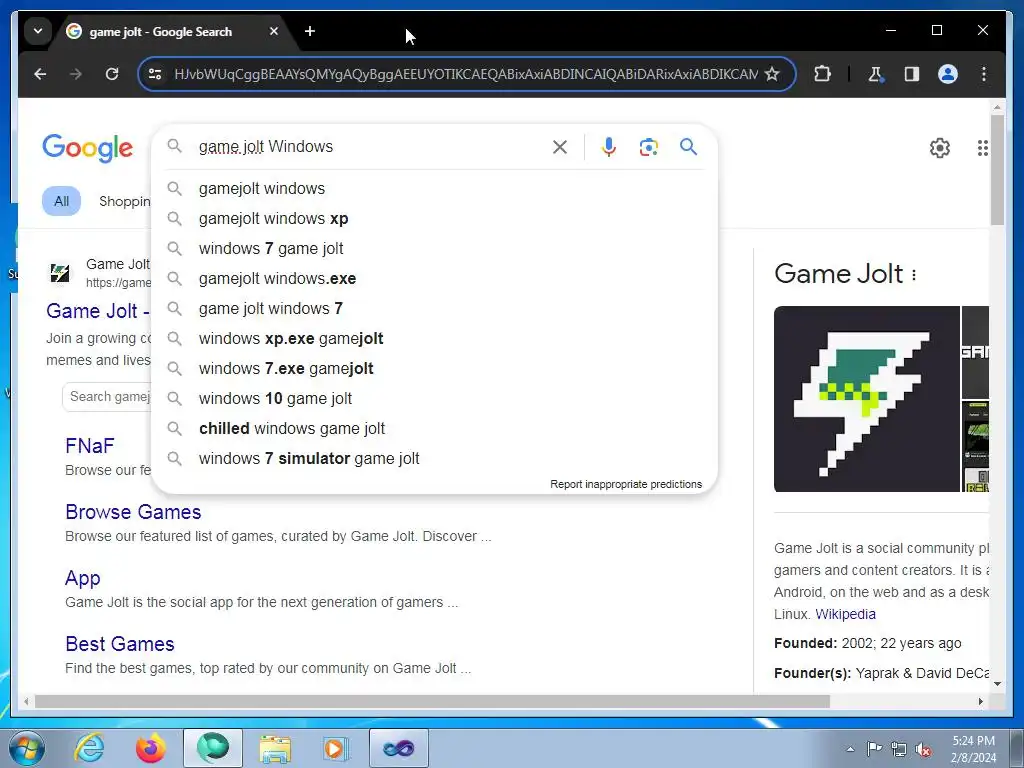This screenshot has height=768, width=1024.
Task: Click the vertical scrollbar thumb
Action: (x=997, y=170)
